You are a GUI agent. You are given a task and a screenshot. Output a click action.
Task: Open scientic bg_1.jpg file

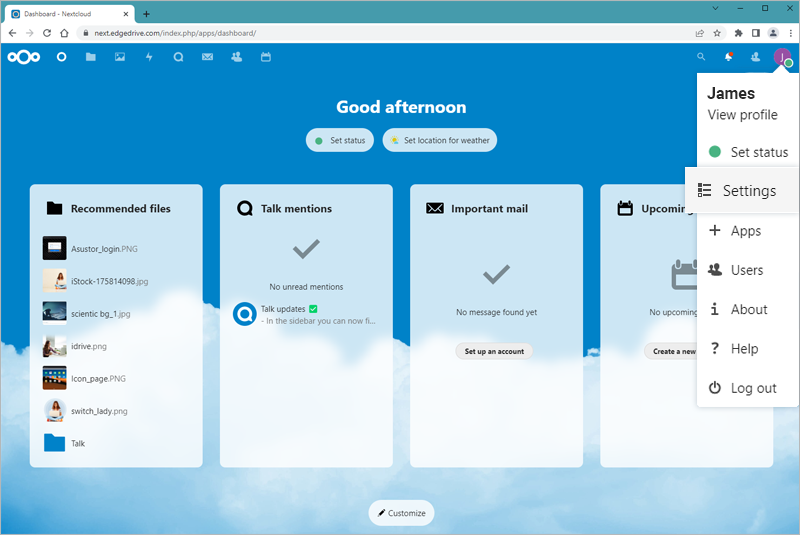[x=116, y=314]
